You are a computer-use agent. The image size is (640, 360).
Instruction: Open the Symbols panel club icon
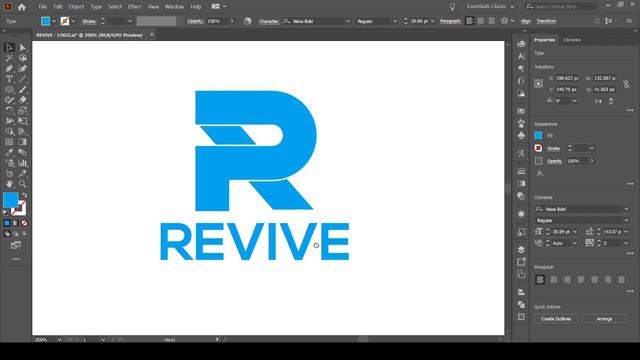click(521, 136)
